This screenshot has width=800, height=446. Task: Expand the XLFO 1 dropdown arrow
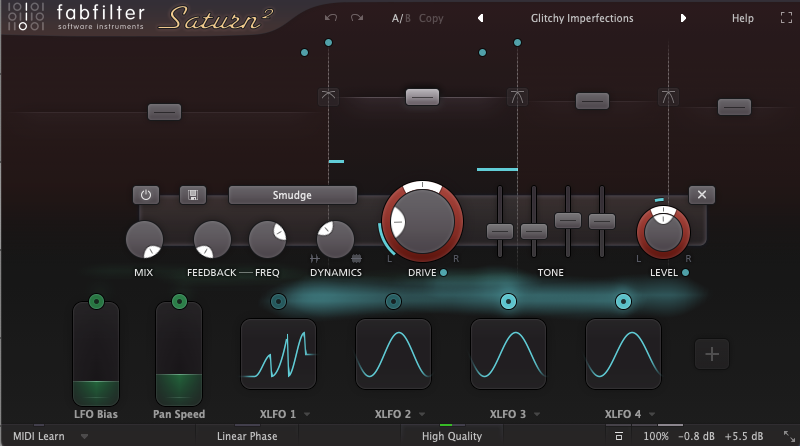point(307,414)
